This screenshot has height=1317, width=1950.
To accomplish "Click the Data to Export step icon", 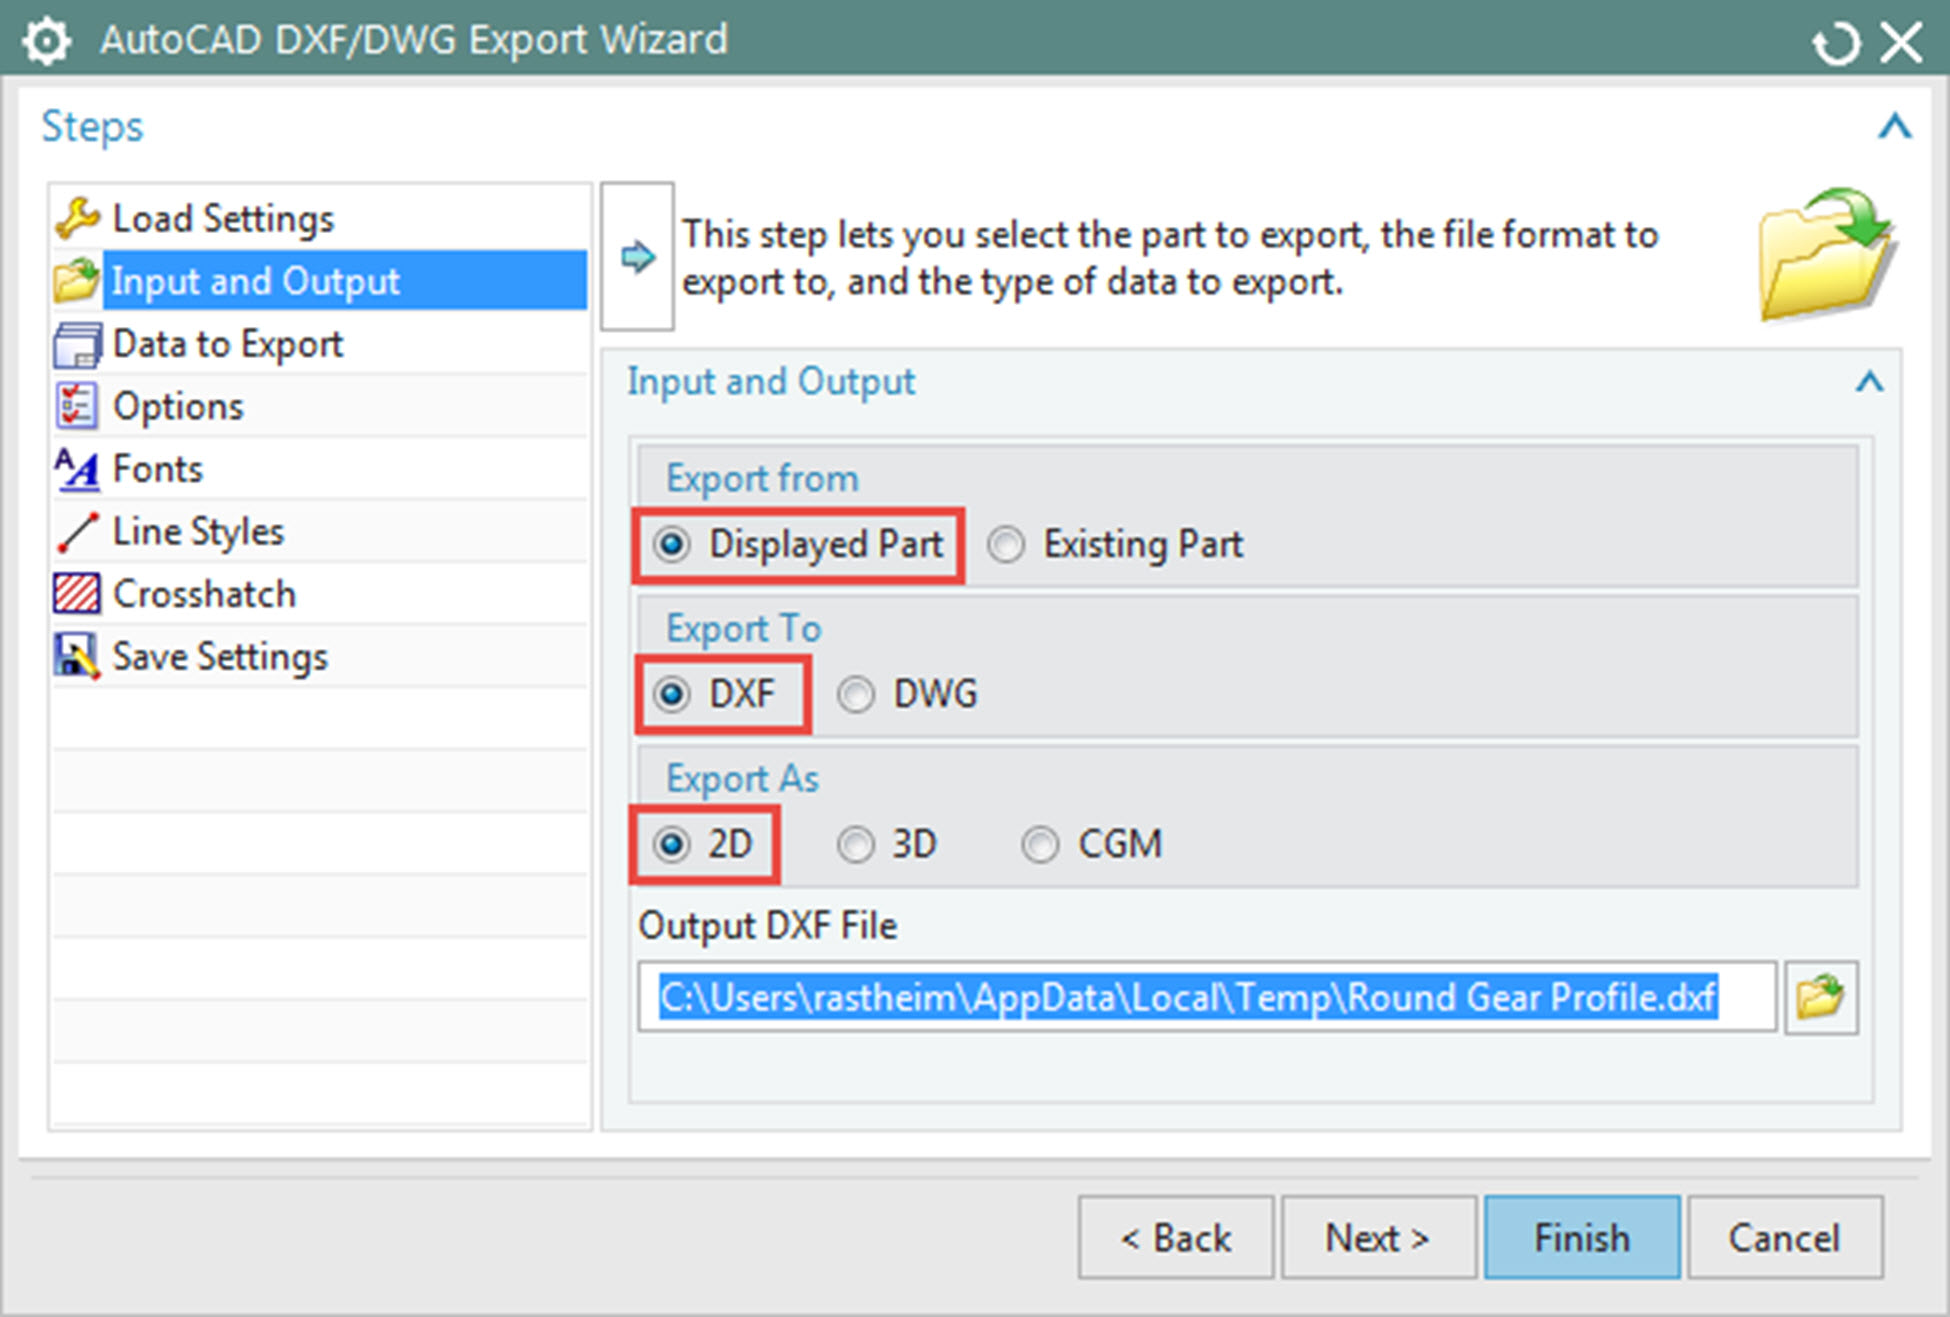I will click(x=77, y=345).
